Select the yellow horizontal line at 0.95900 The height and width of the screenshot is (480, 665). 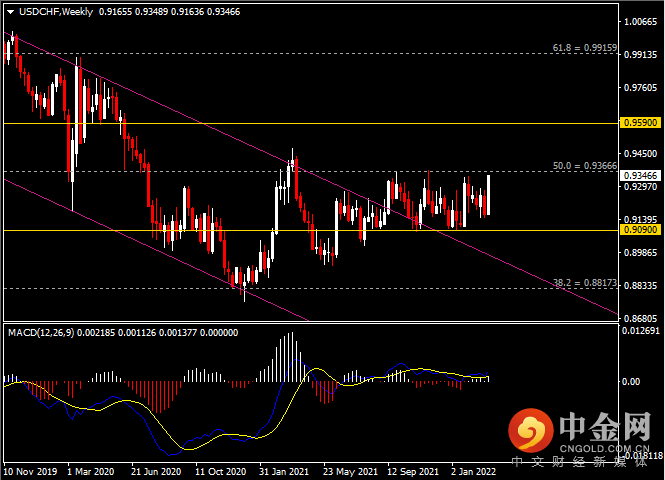click(311, 123)
